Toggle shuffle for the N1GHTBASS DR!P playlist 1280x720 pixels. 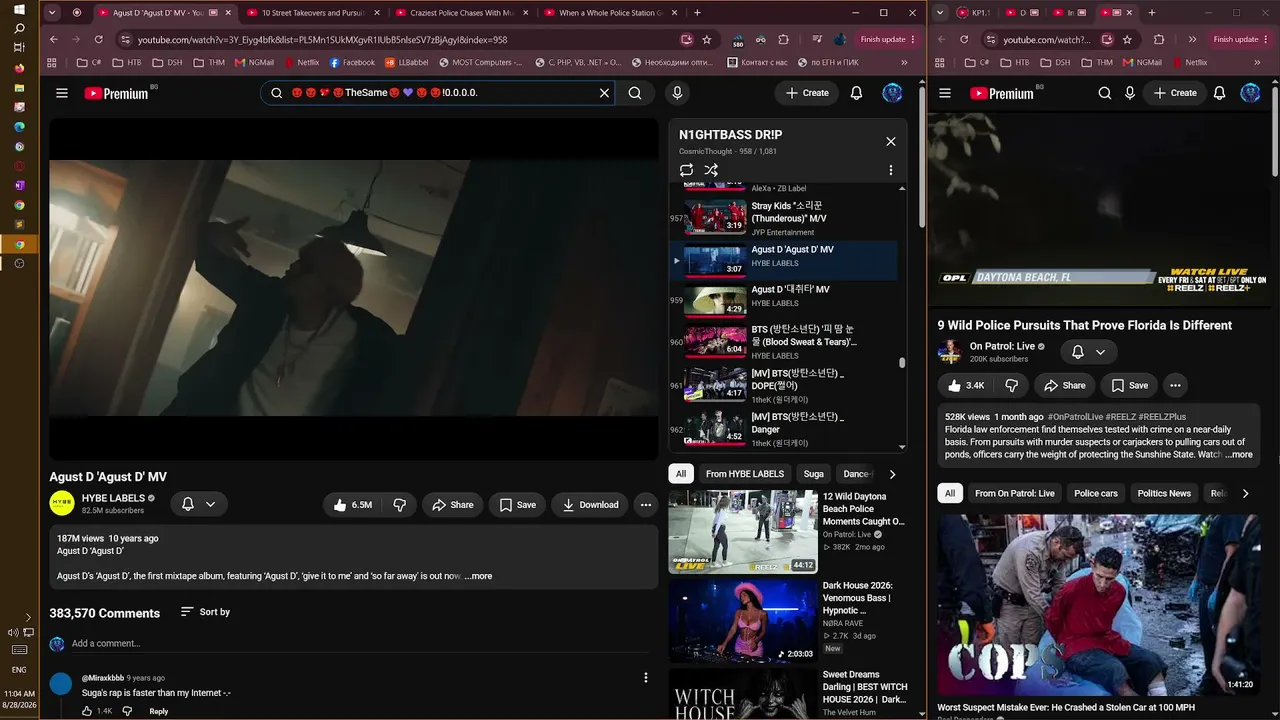[x=711, y=170]
